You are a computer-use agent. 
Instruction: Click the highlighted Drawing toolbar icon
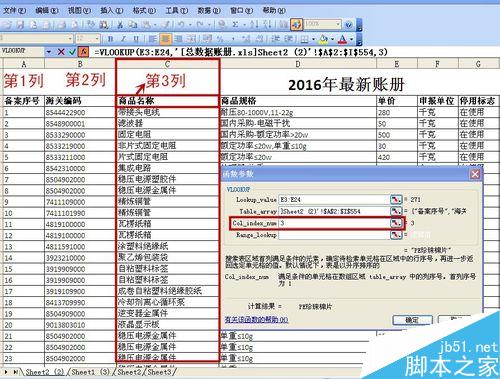coord(296,25)
